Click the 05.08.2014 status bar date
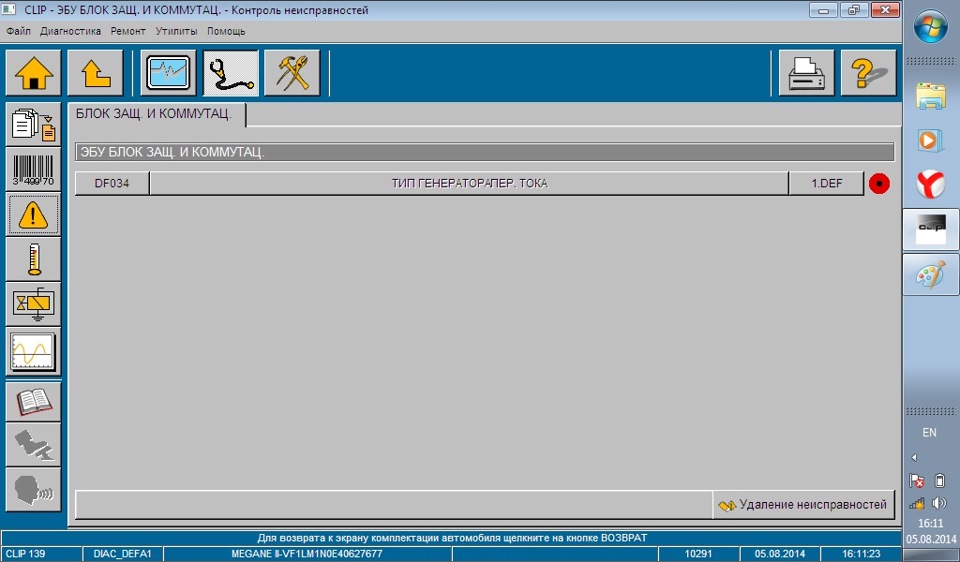The width and height of the screenshot is (960, 562). 780,554
